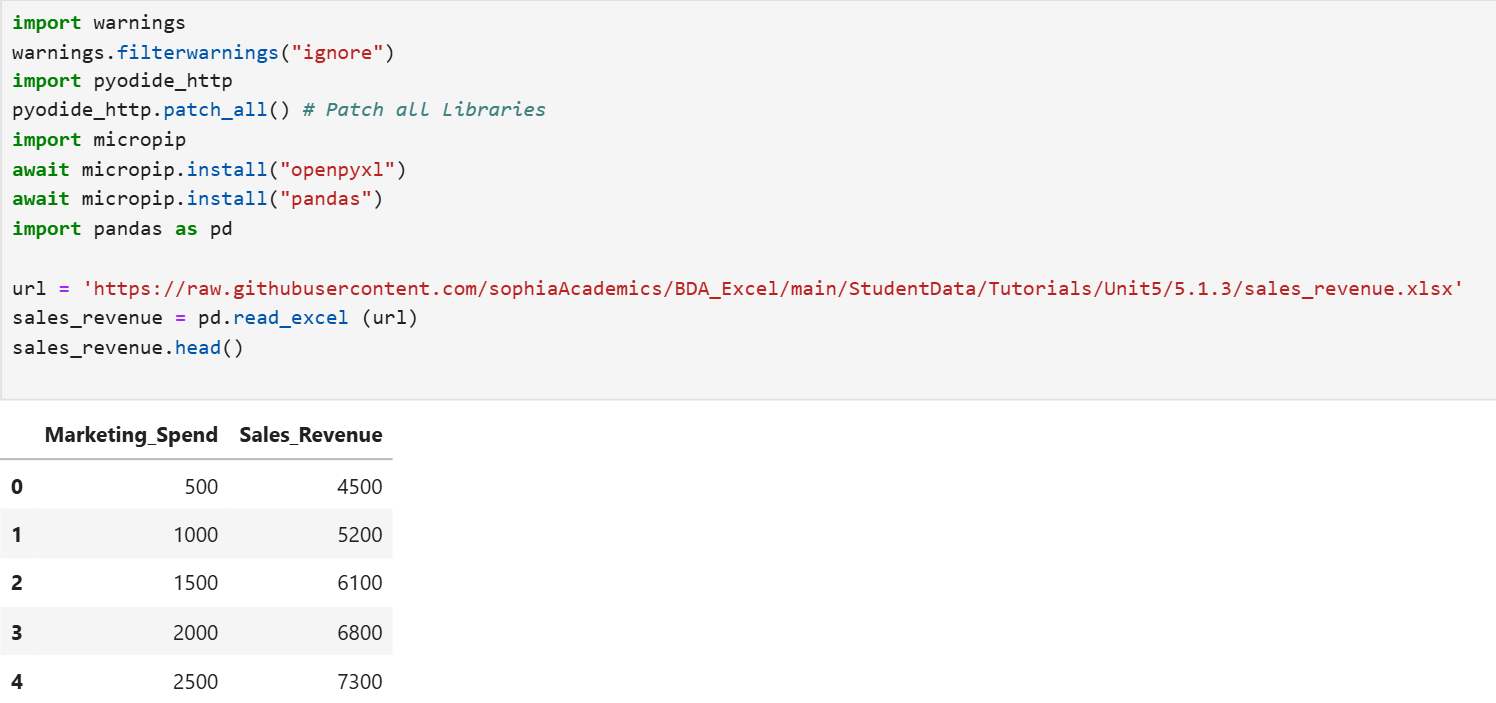
Task: Place cursor in the githubusercontent URL string
Action: (773, 289)
